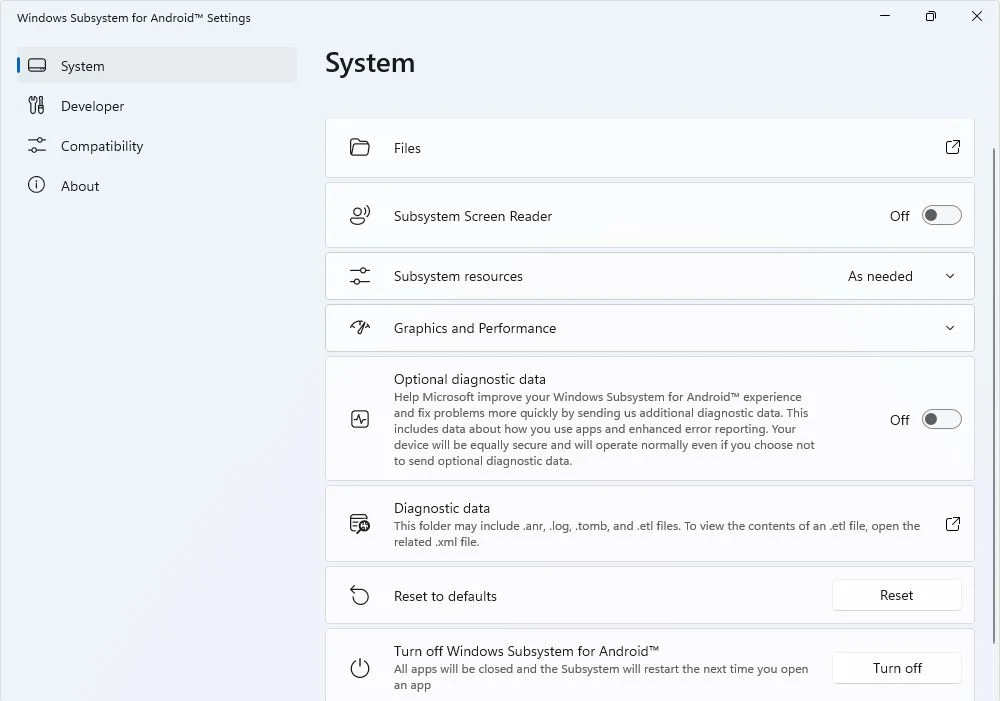The image size is (1000, 701).
Task: Maximize the settings window
Action: tap(930, 17)
